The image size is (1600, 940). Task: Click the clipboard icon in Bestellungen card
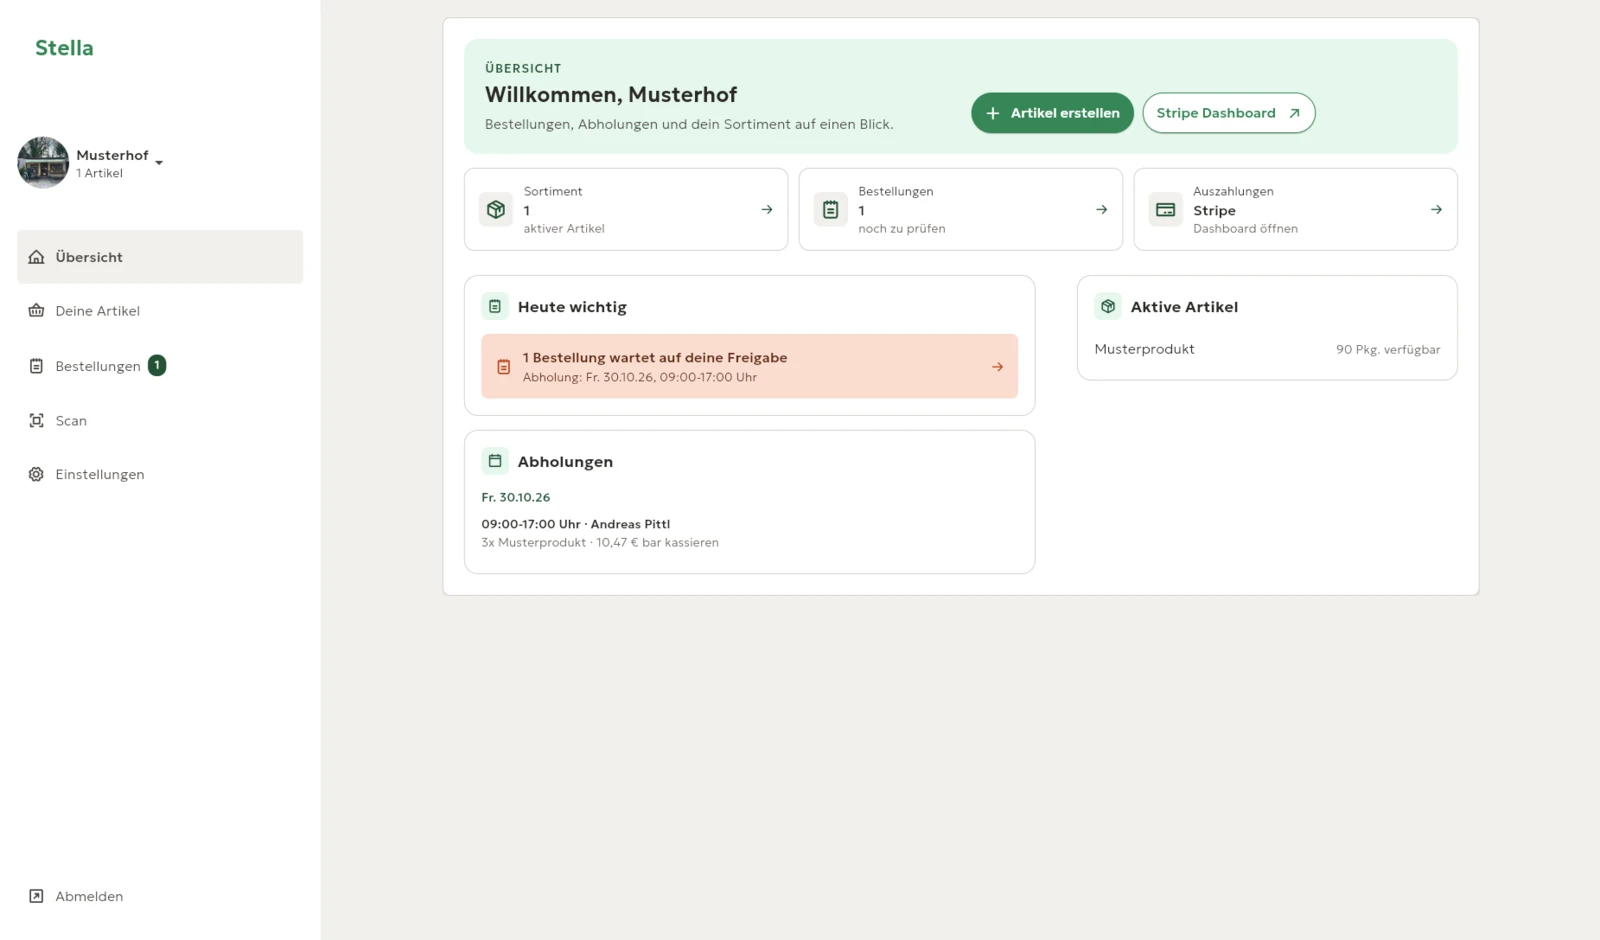point(831,210)
